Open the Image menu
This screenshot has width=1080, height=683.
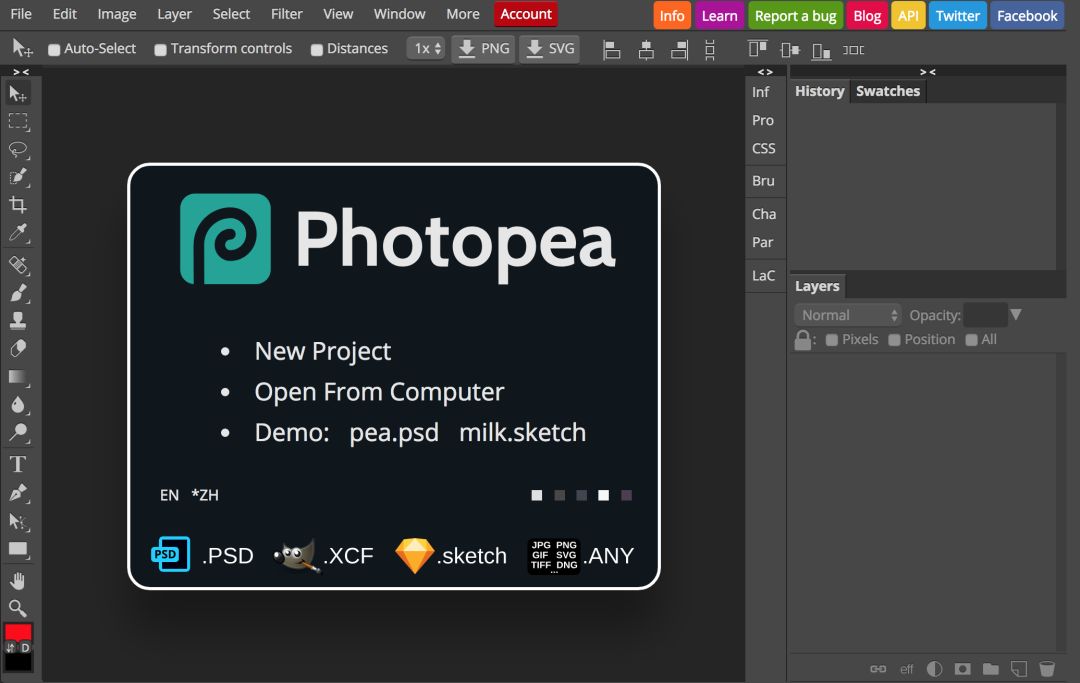117,14
